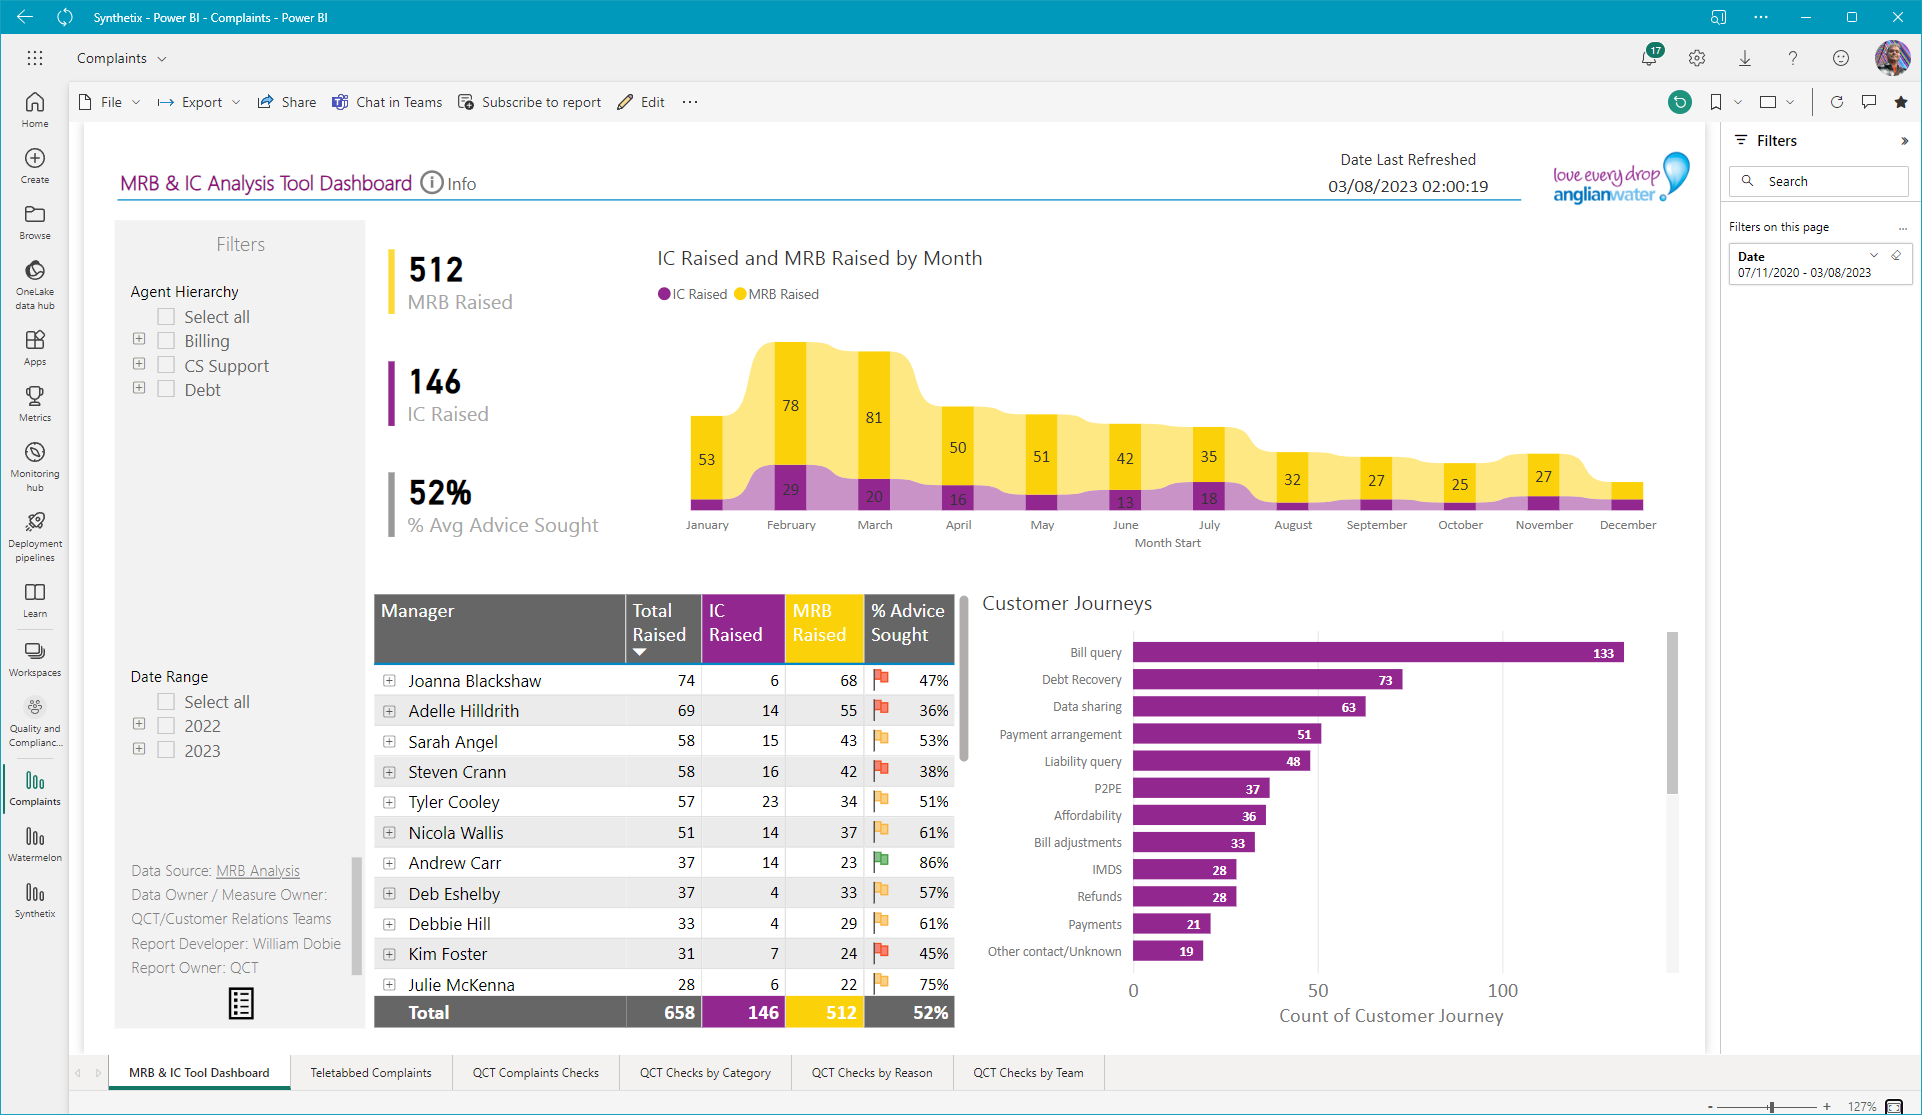Screen dimensions: 1922x1115
Task: Switch to Teletabbed Complaints tab
Action: [x=371, y=1073]
